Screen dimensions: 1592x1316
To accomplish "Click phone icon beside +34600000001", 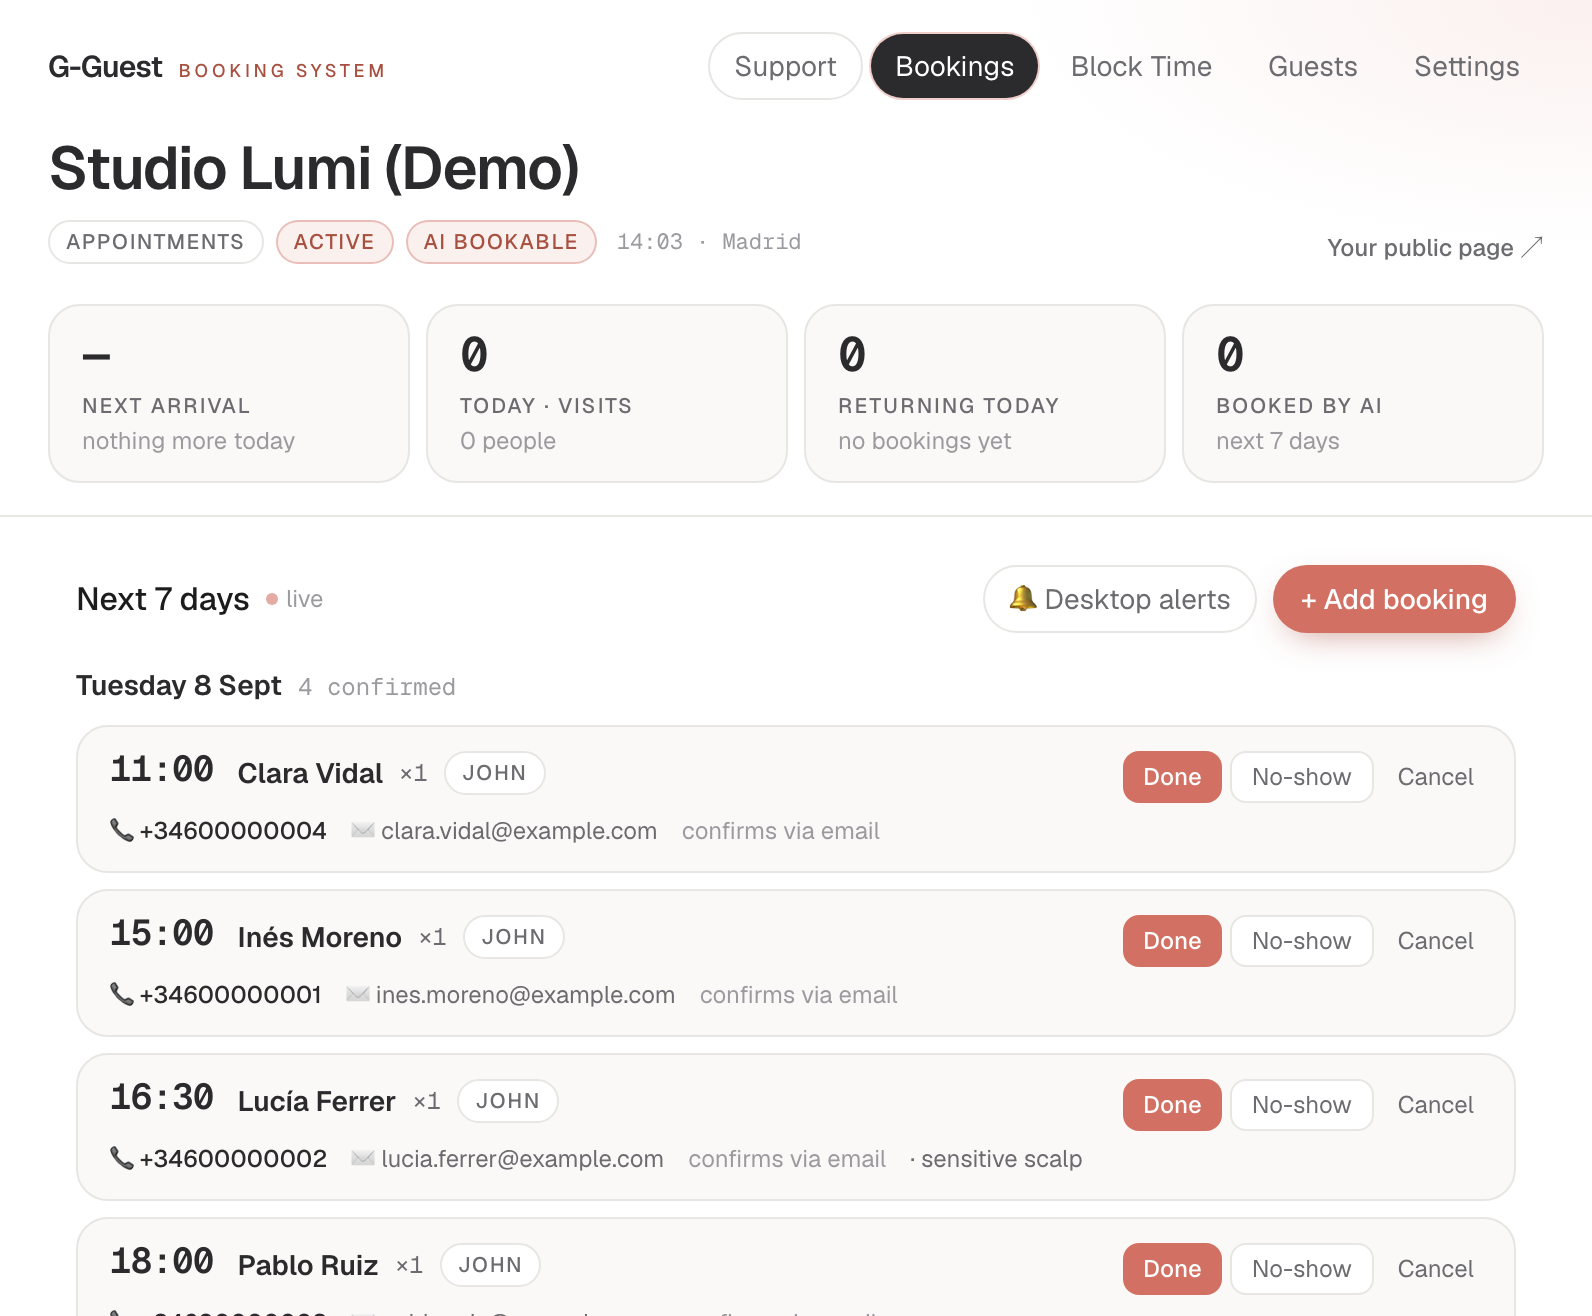I will (121, 994).
